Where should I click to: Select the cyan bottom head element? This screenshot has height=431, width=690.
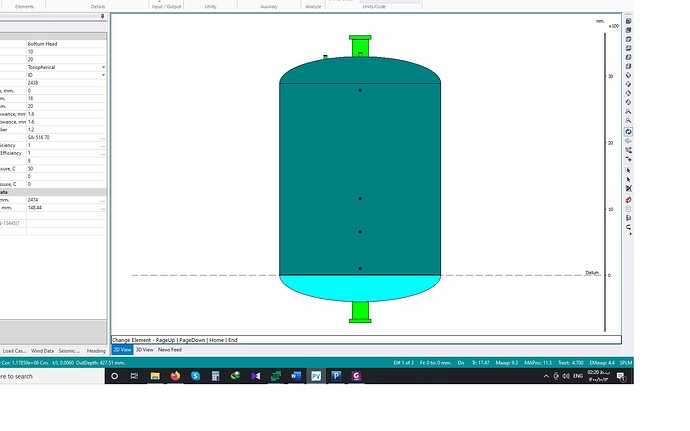pos(360,288)
